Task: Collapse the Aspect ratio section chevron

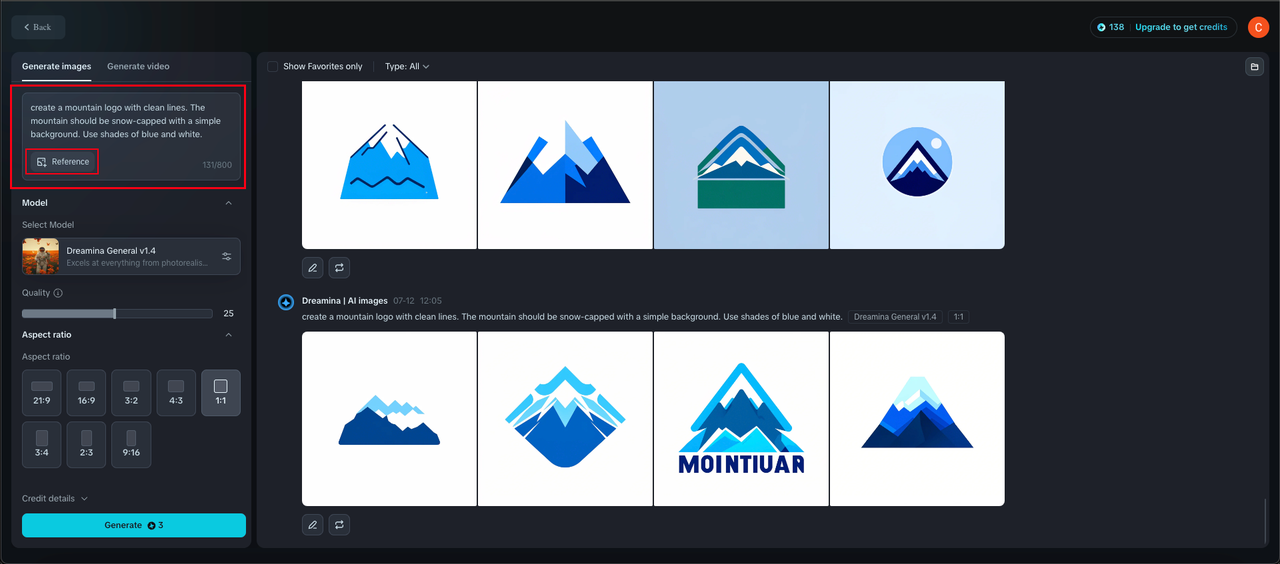Action: (x=228, y=335)
